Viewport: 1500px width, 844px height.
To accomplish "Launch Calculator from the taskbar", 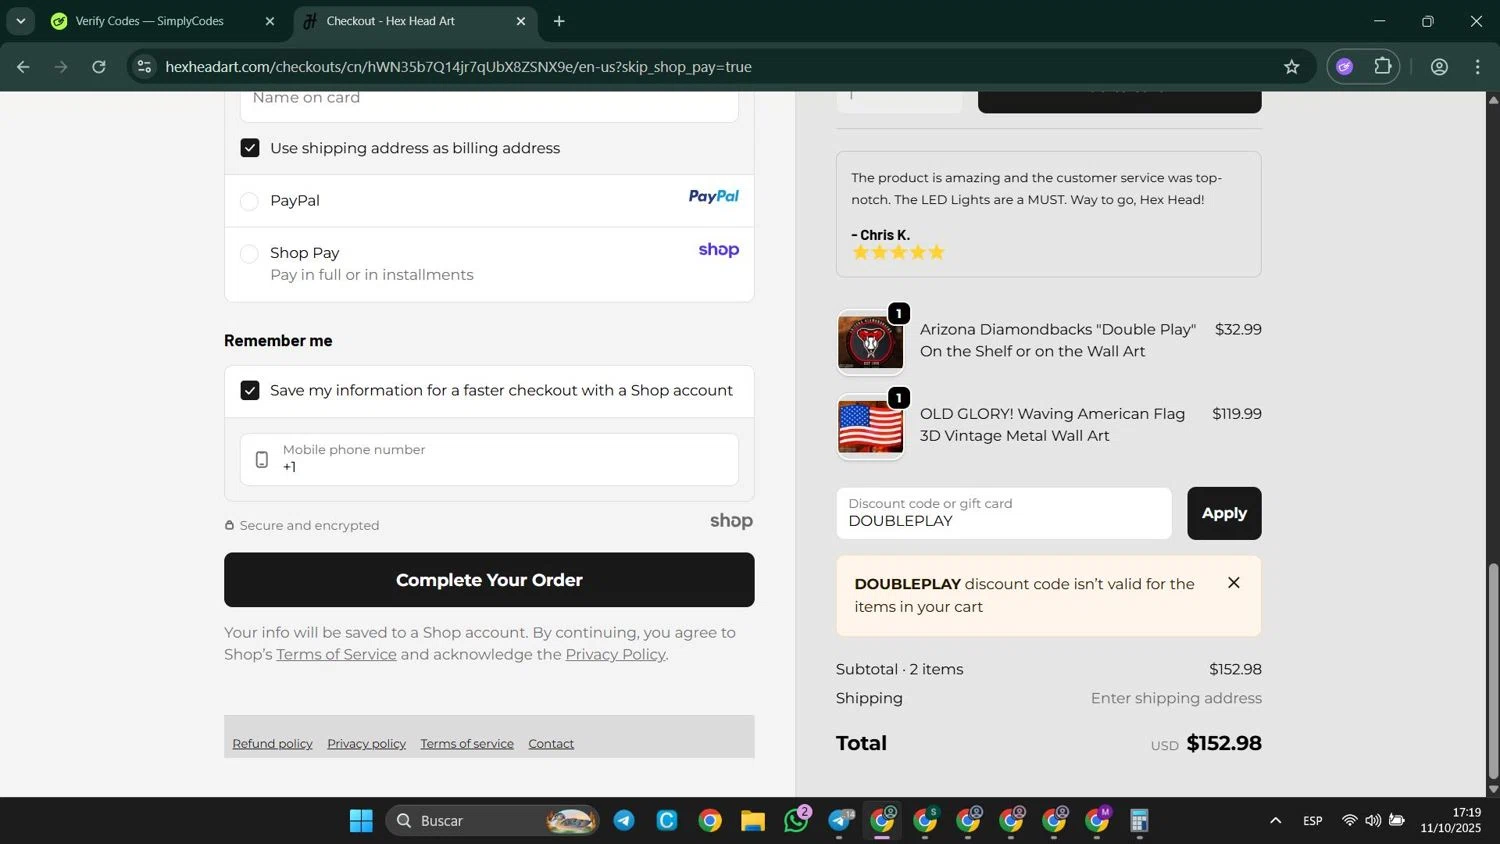I will tap(1139, 821).
